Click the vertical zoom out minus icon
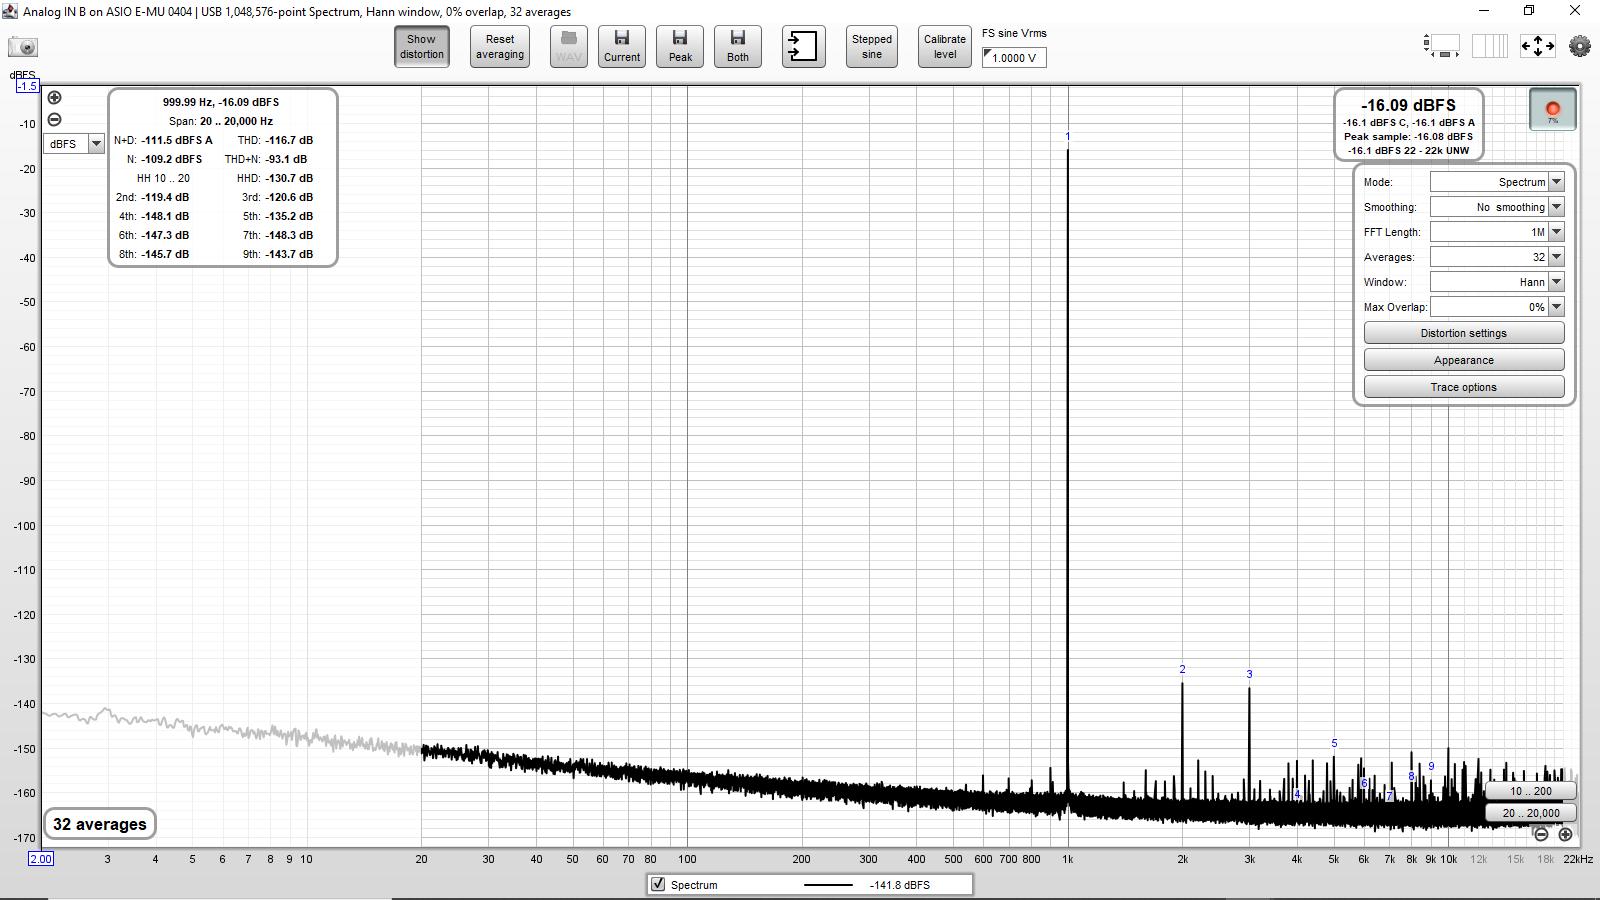Viewport: 1600px width, 900px height. pyautogui.click(x=55, y=120)
